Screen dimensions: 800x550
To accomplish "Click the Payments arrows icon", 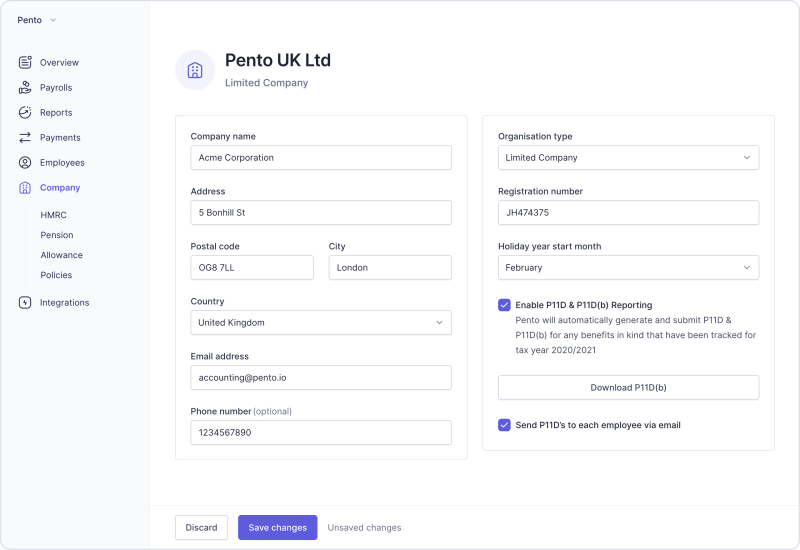I will tap(25, 137).
